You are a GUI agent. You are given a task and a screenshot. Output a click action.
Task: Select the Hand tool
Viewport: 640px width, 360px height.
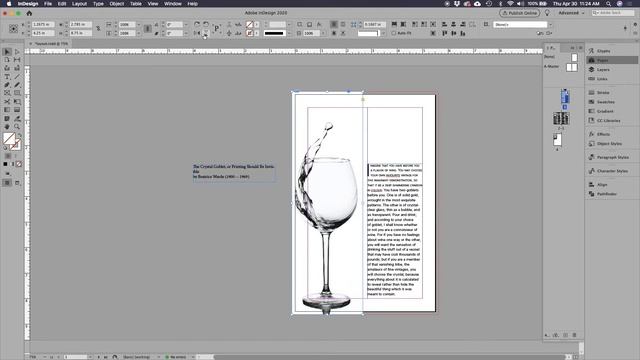(7, 127)
